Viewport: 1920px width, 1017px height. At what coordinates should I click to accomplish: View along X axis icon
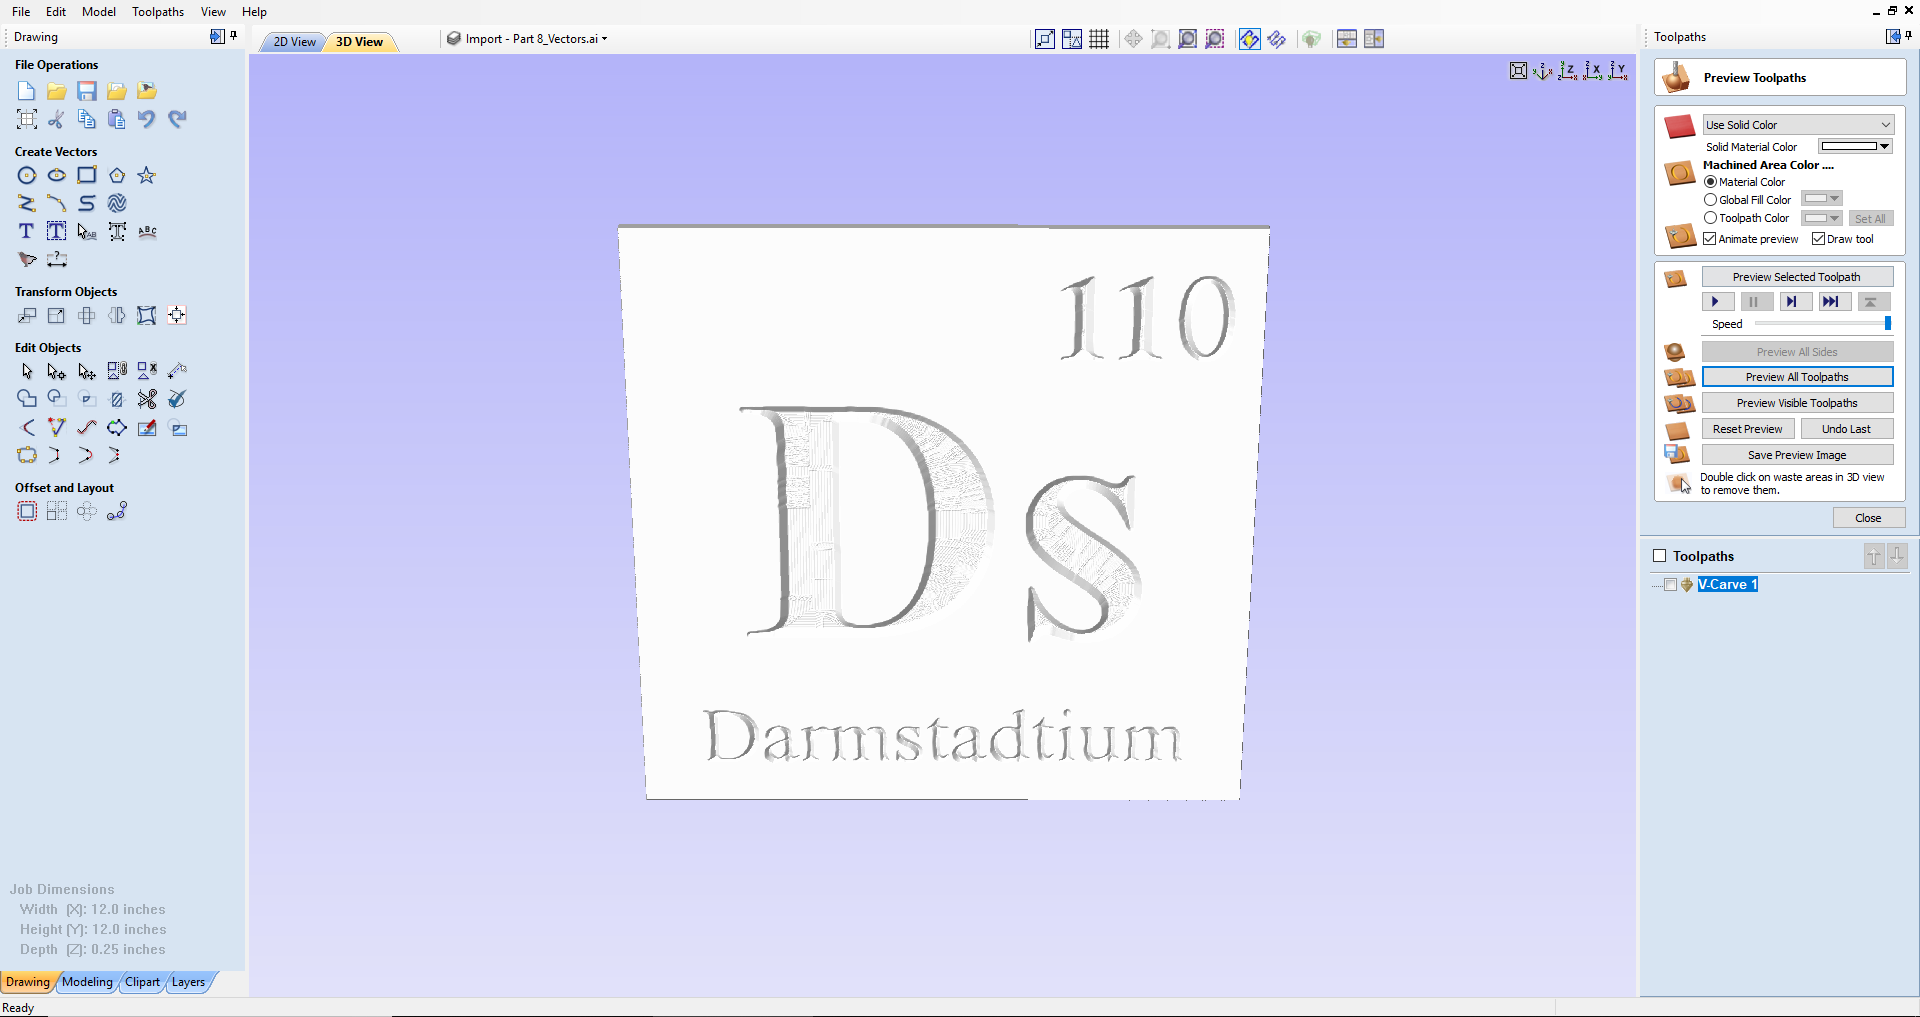click(1593, 71)
